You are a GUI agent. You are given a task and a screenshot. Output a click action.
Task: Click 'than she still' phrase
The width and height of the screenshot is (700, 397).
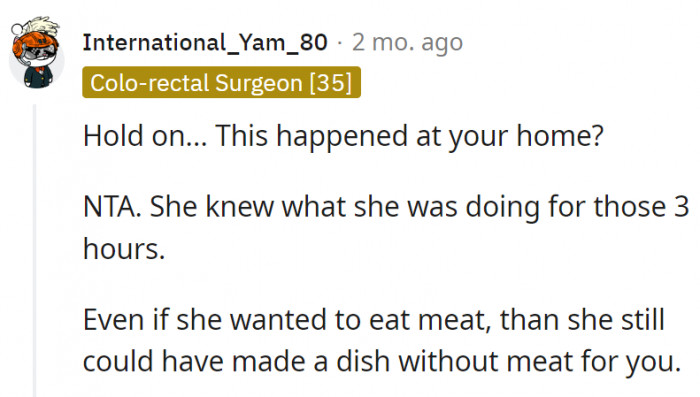(582, 320)
